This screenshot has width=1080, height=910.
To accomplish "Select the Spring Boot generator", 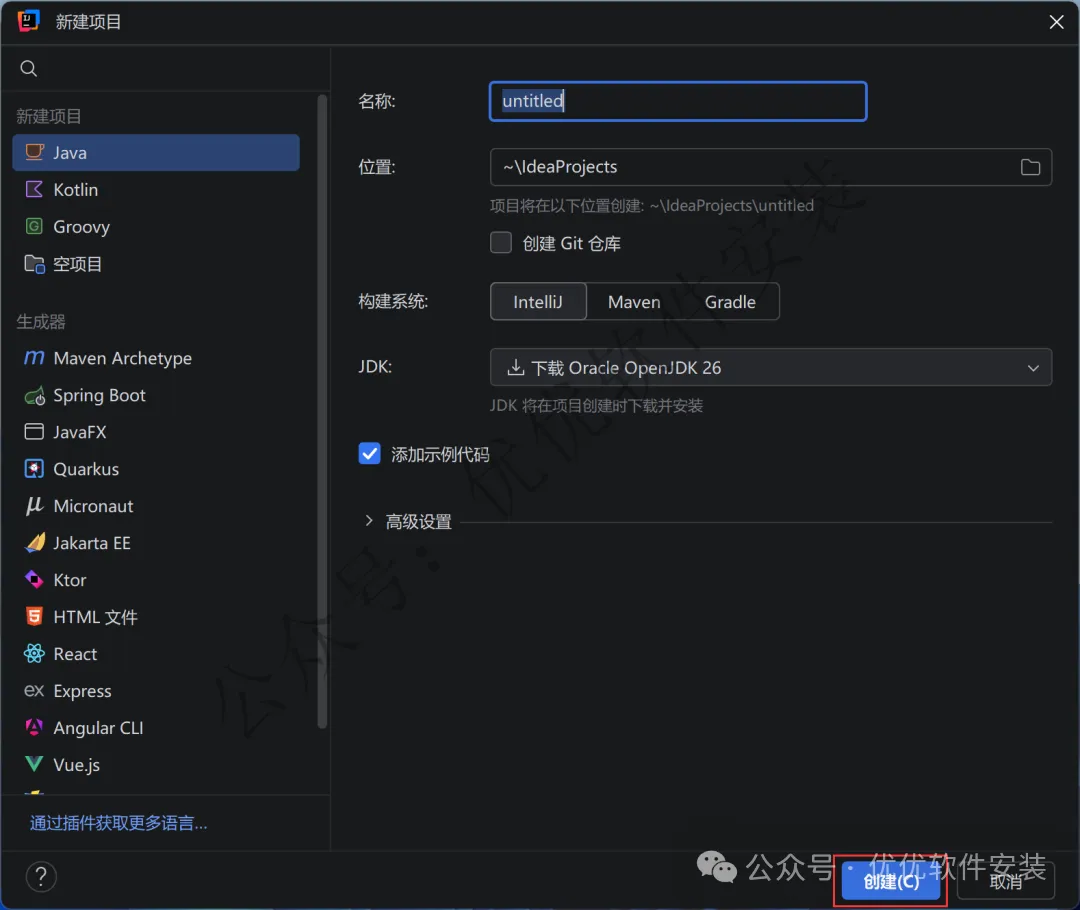I will [x=156, y=395].
